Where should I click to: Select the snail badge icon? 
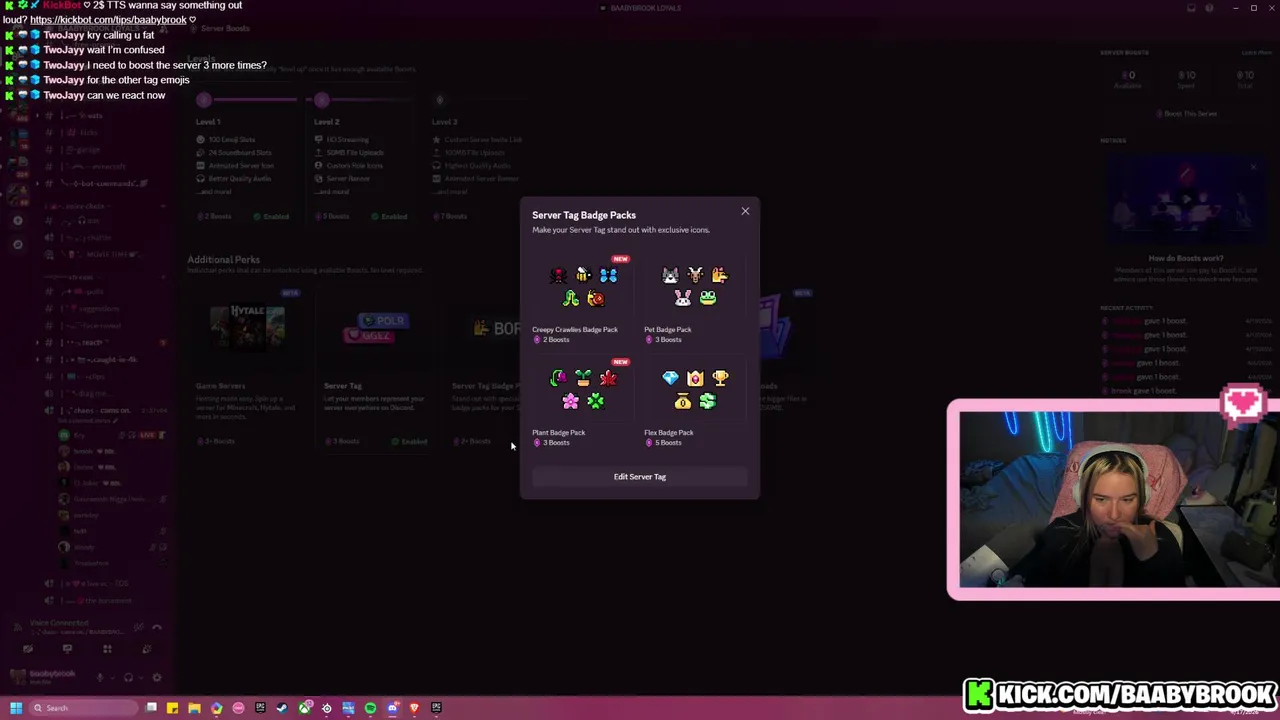[x=596, y=298]
